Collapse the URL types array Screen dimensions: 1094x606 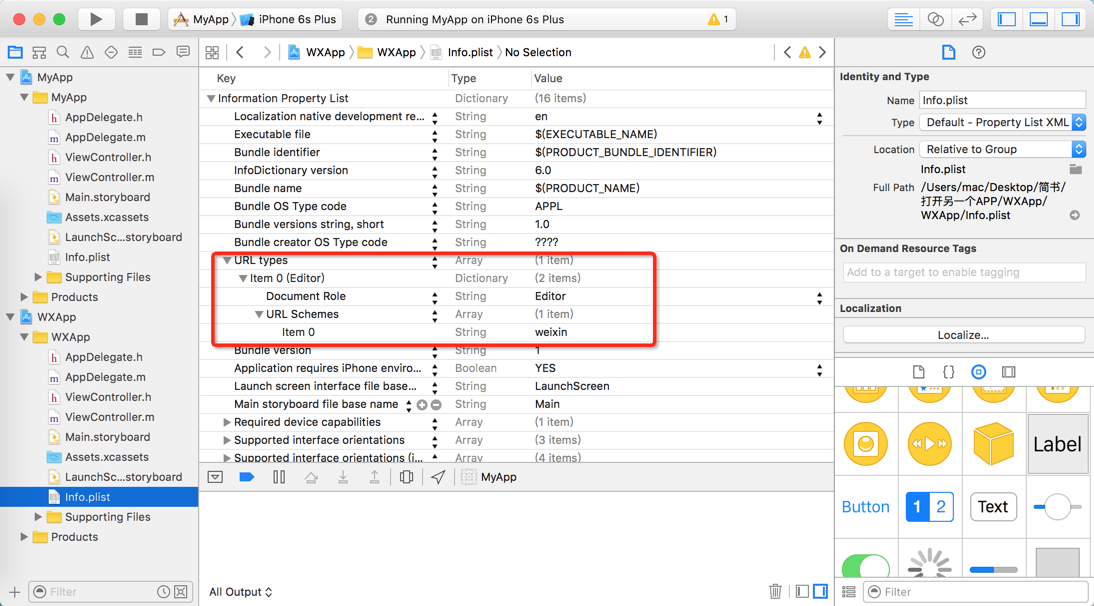tap(227, 260)
